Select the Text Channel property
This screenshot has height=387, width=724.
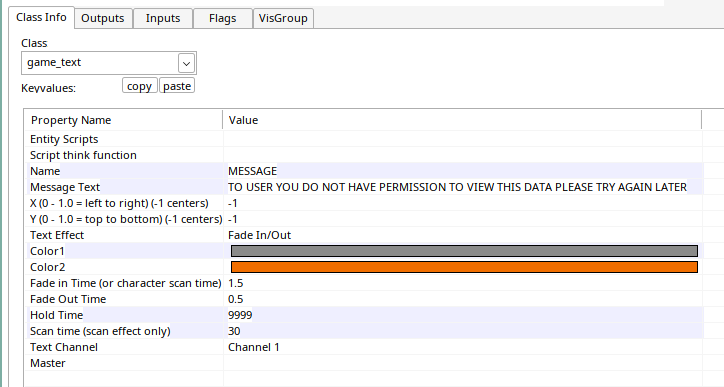[64, 347]
